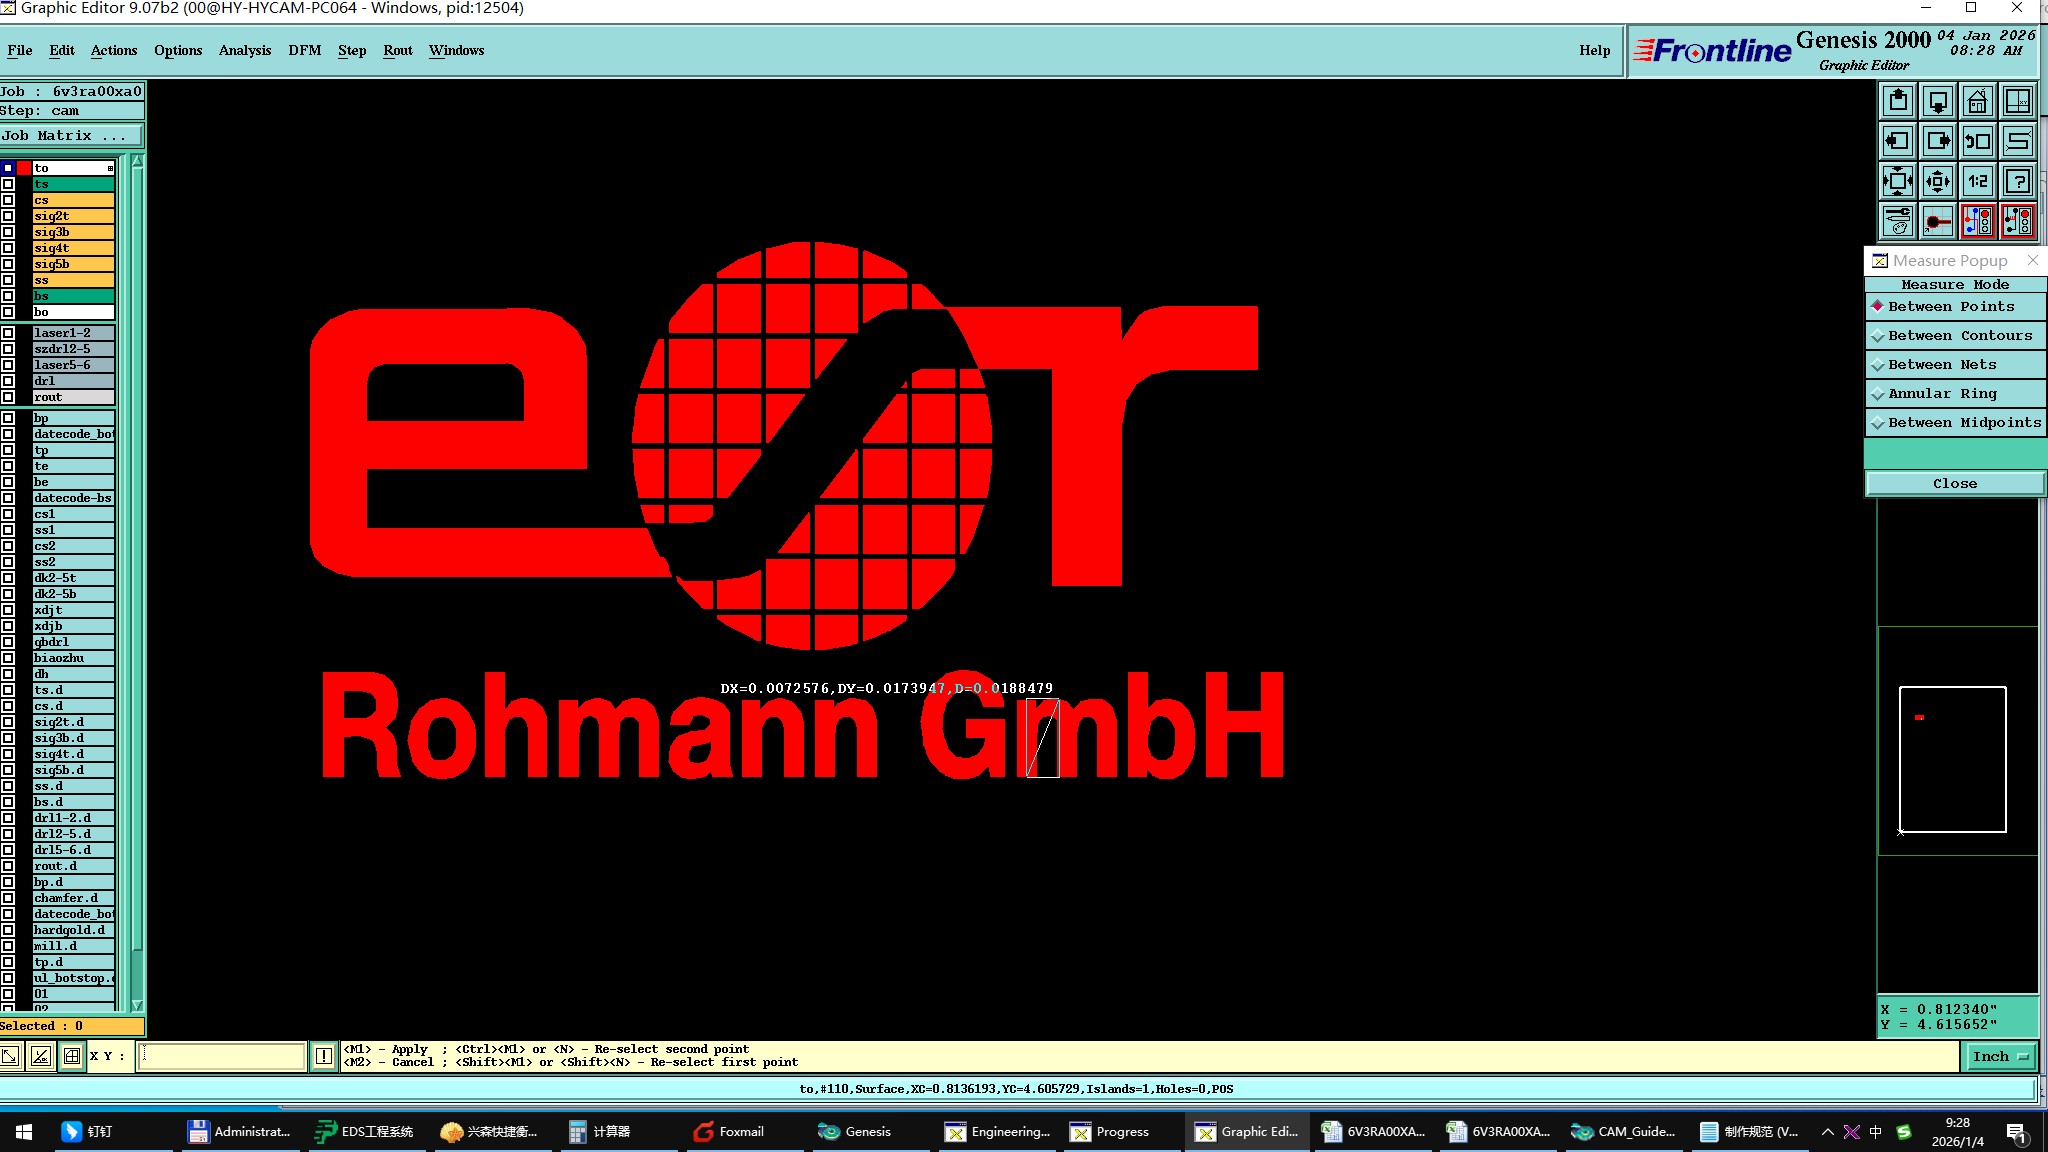Open the wrench and palette settings icon
Screen dimensions: 2048x1152
point(1898,221)
